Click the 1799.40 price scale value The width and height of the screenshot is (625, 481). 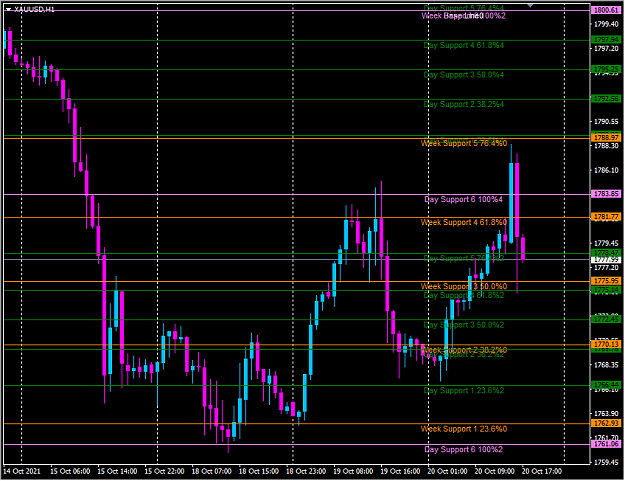pos(606,24)
